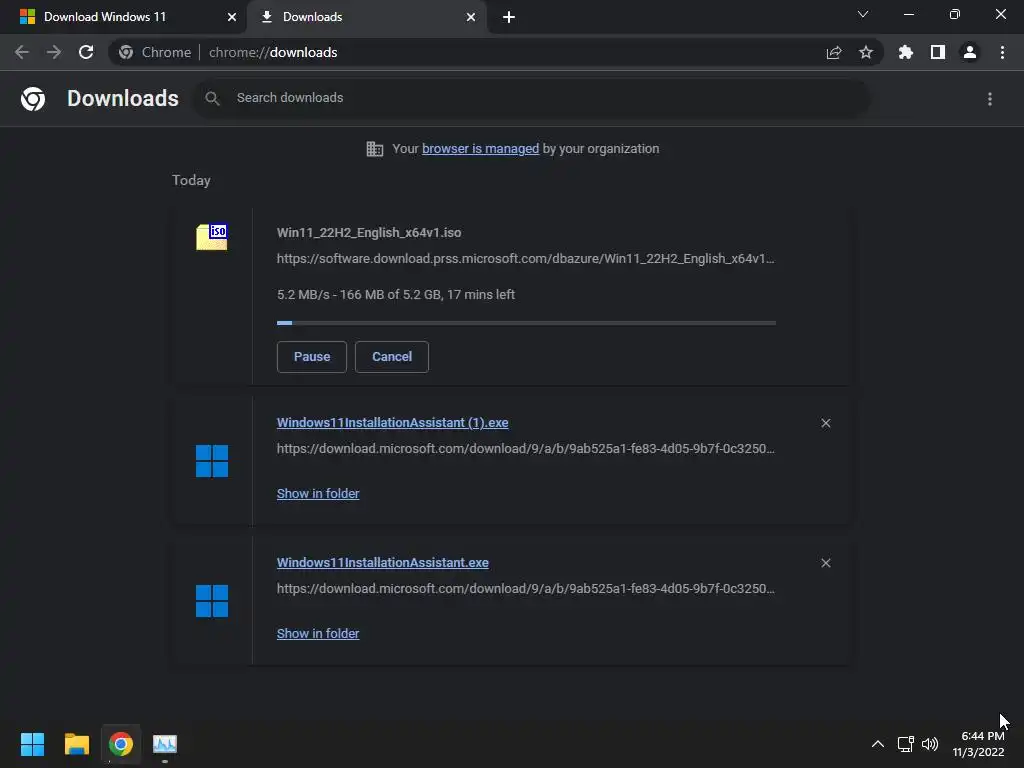
Task: Open Windows11InstallationAssistant (1).exe link
Action: coord(392,423)
